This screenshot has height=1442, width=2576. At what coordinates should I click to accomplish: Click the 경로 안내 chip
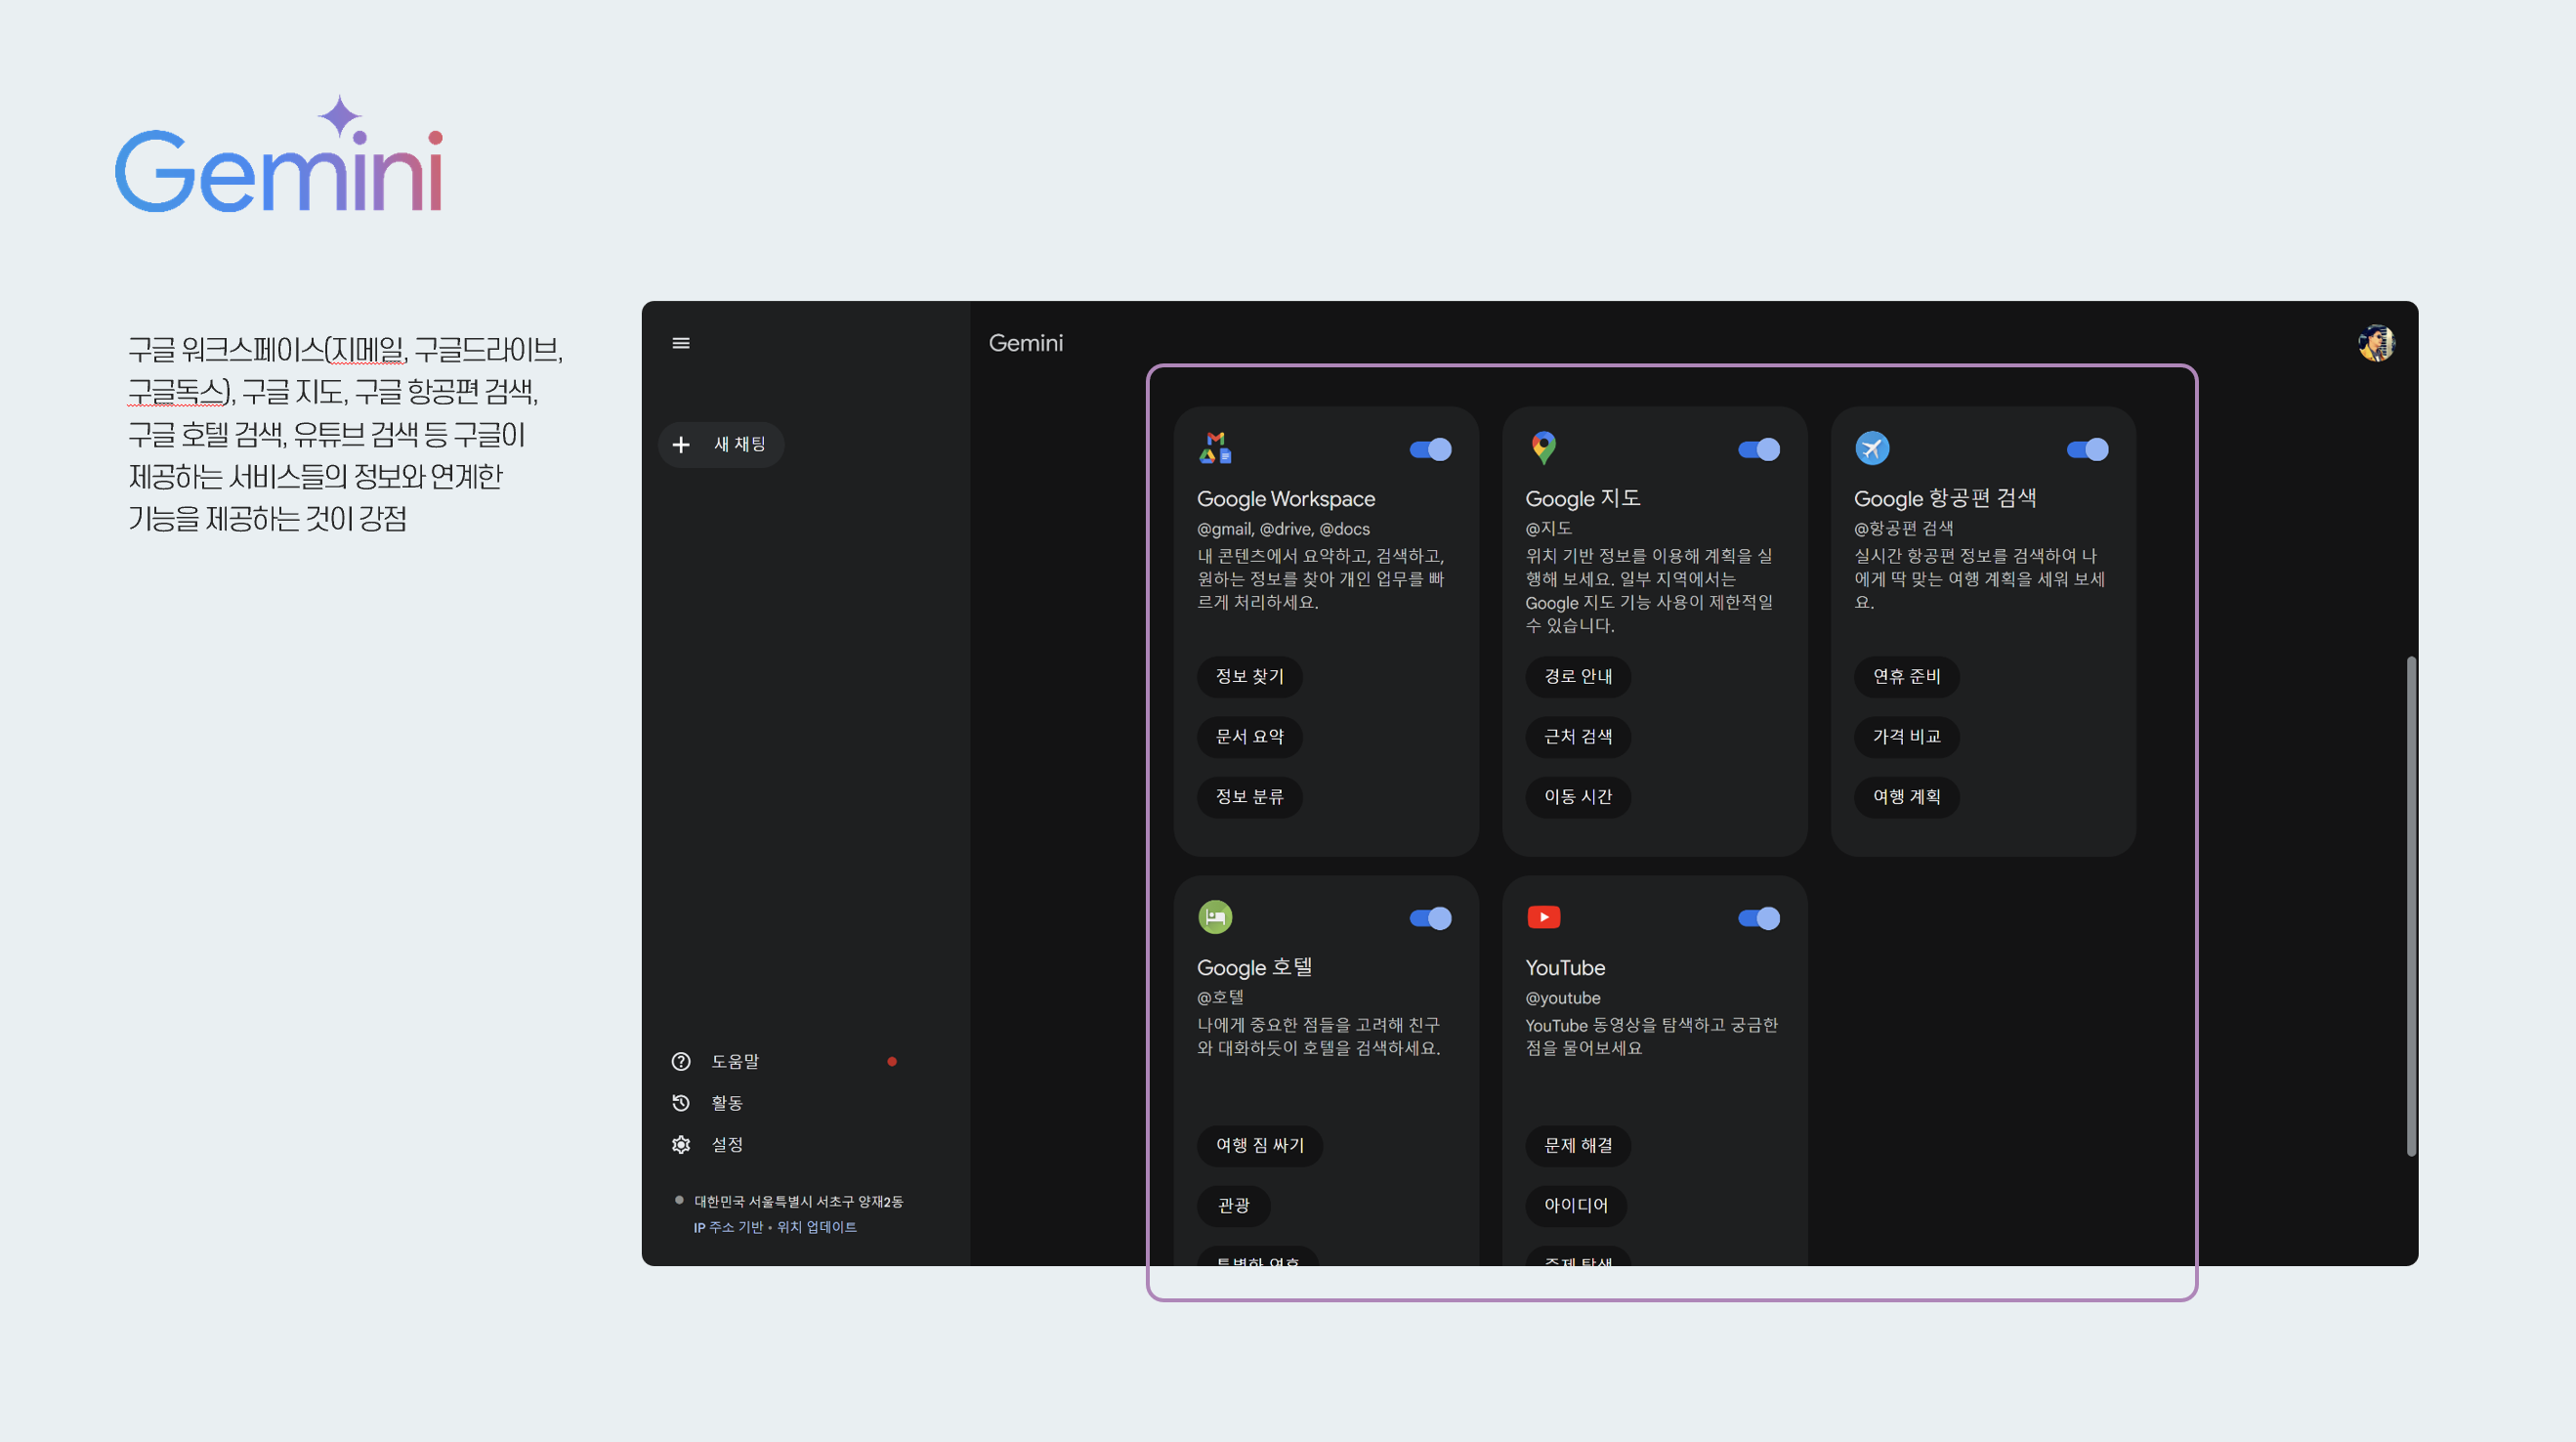pyautogui.click(x=1578, y=676)
